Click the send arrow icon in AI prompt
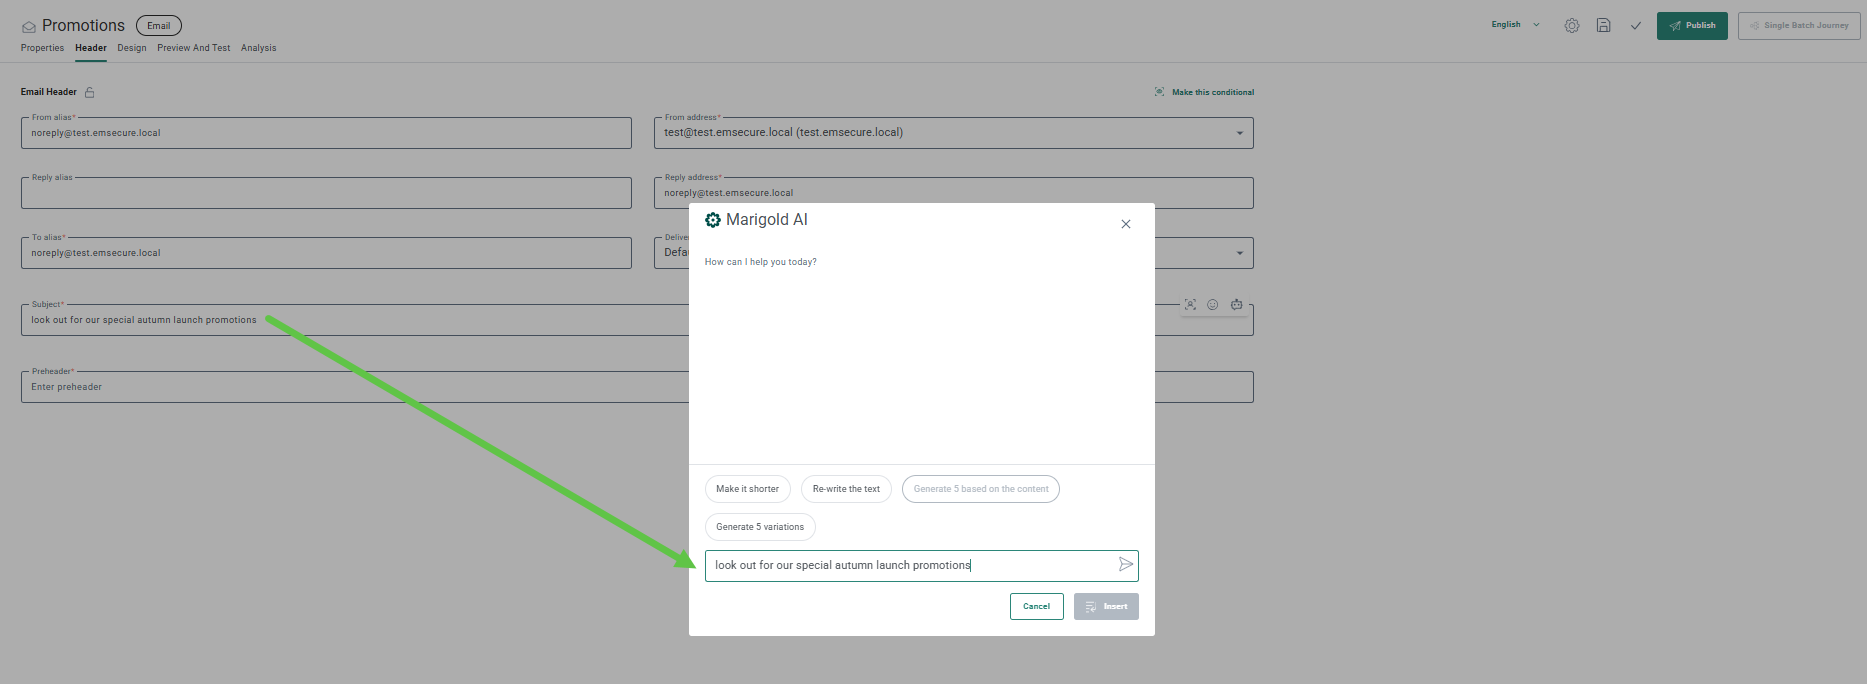 point(1125,565)
